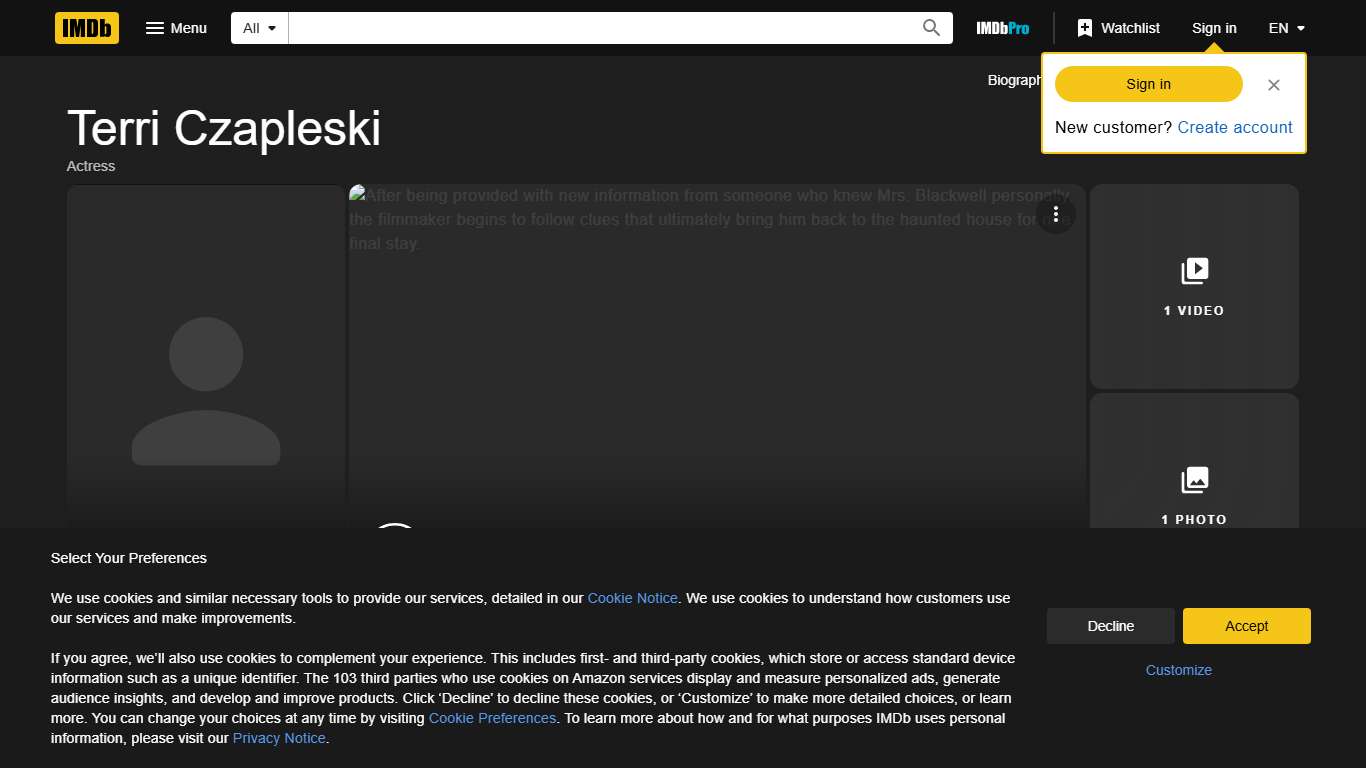Expand the EN language selector
The image size is (1366, 768).
click(1286, 28)
